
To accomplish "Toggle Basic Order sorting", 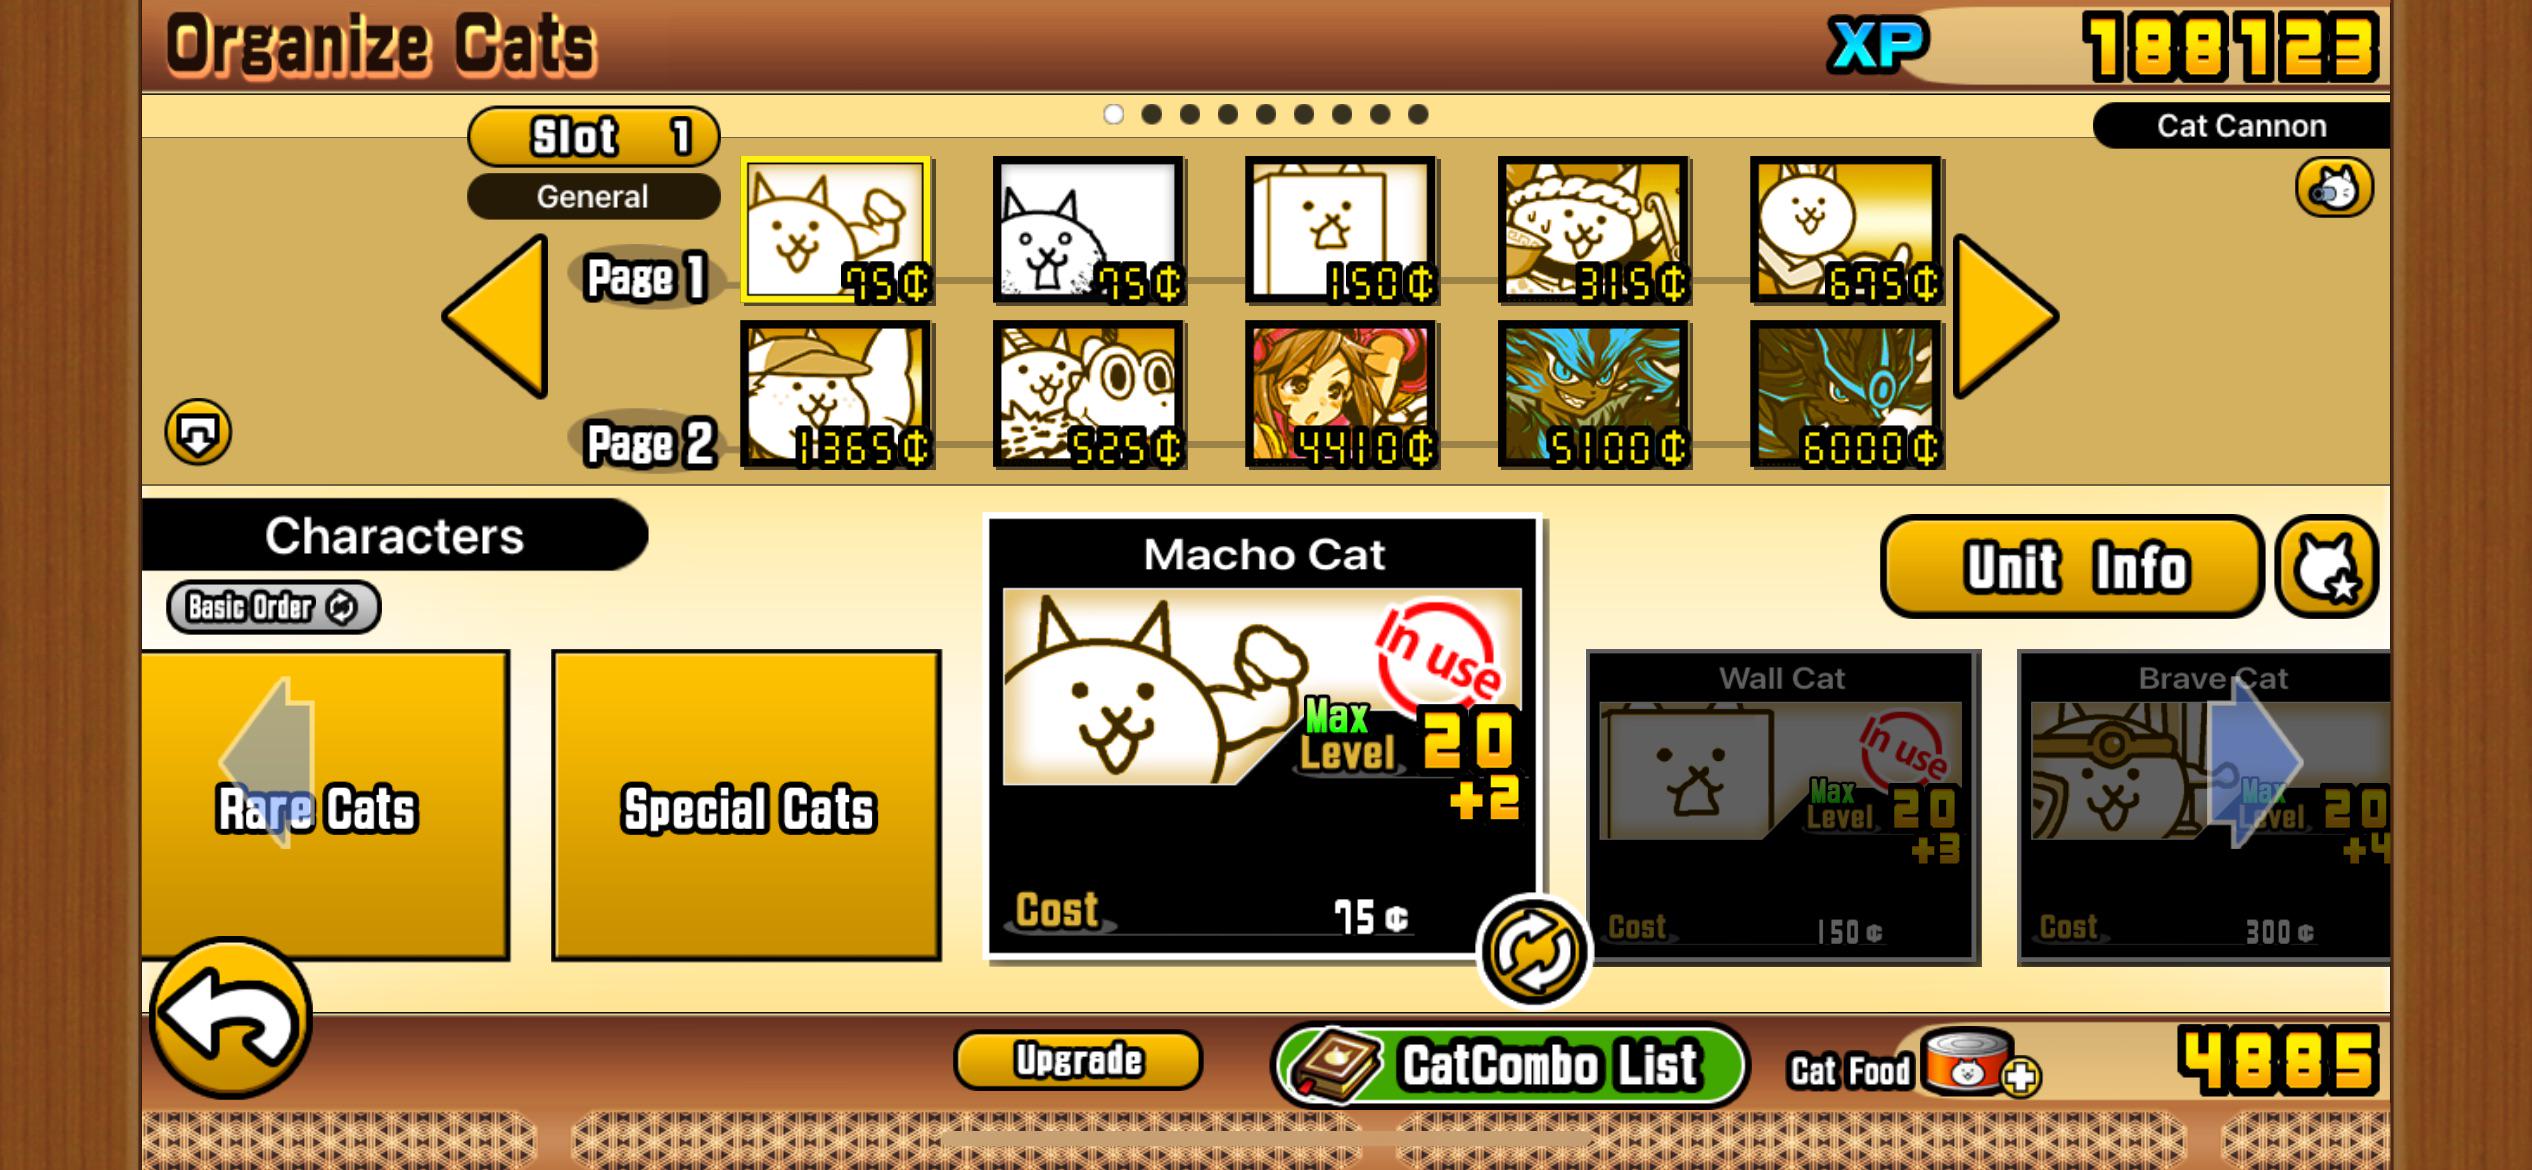I will pyautogui.click(x=273, y=607).
